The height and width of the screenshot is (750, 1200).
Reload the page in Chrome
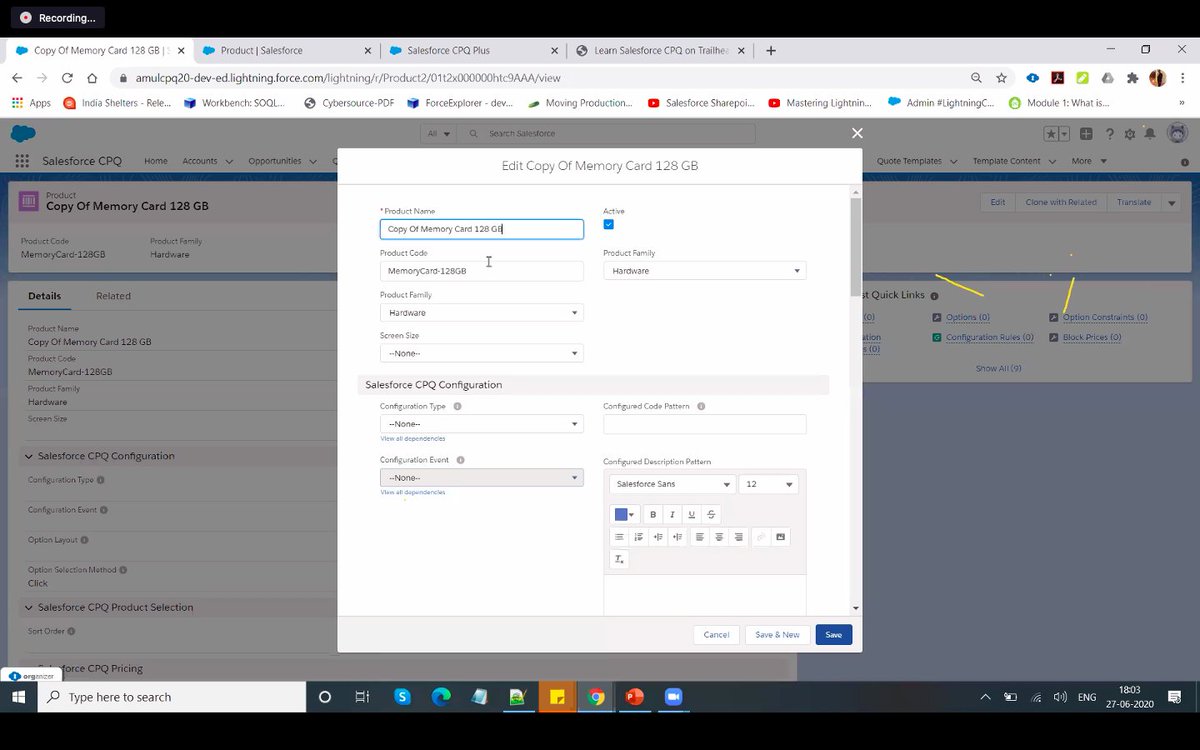[67, 78]
